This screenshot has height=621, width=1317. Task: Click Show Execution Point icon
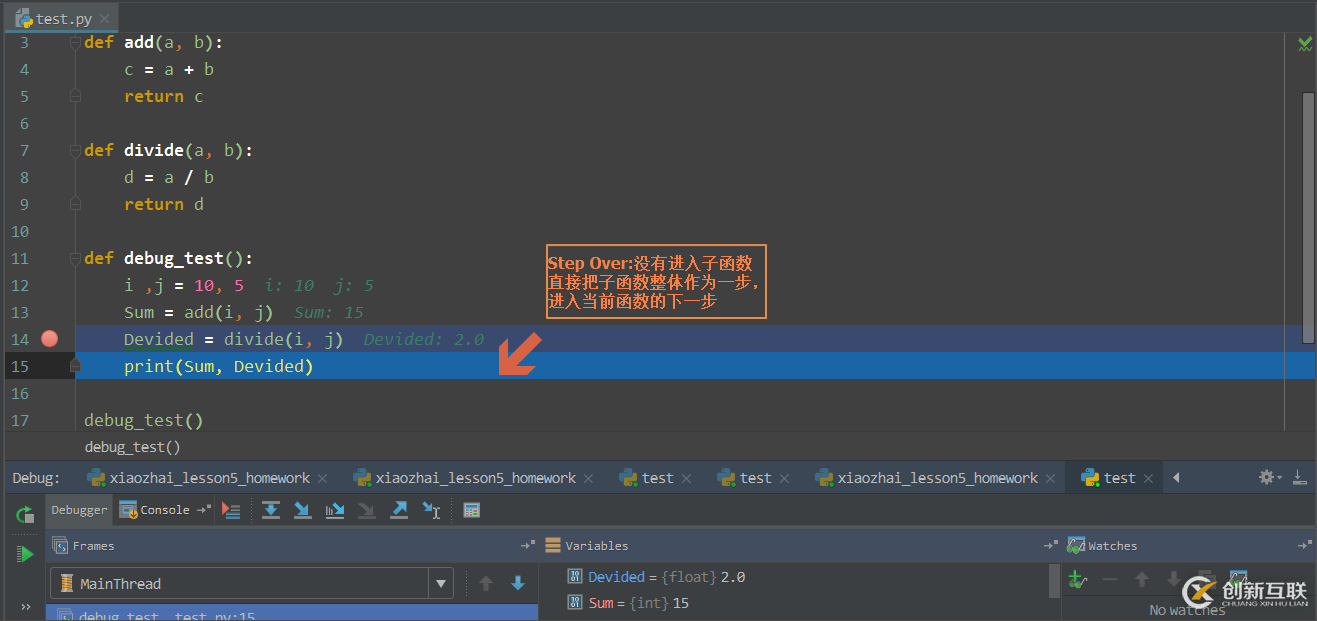coord(231,510)
